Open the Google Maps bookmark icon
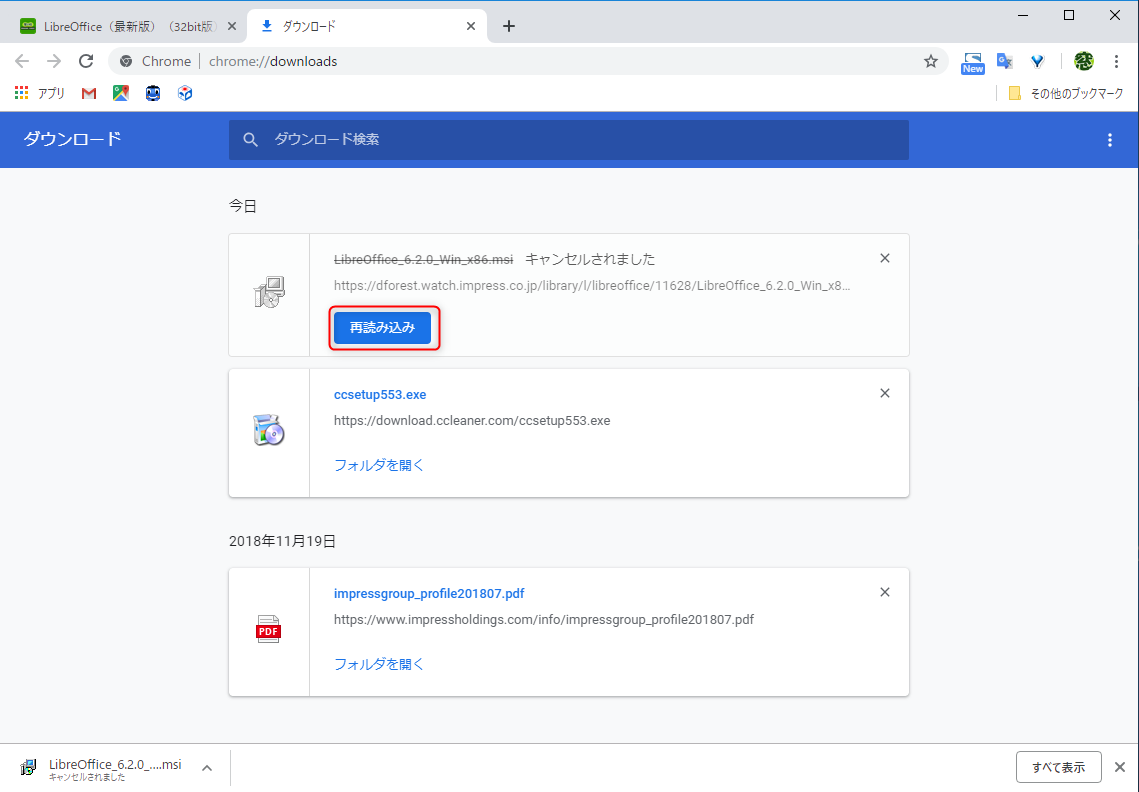 click(x=120, y=92)
